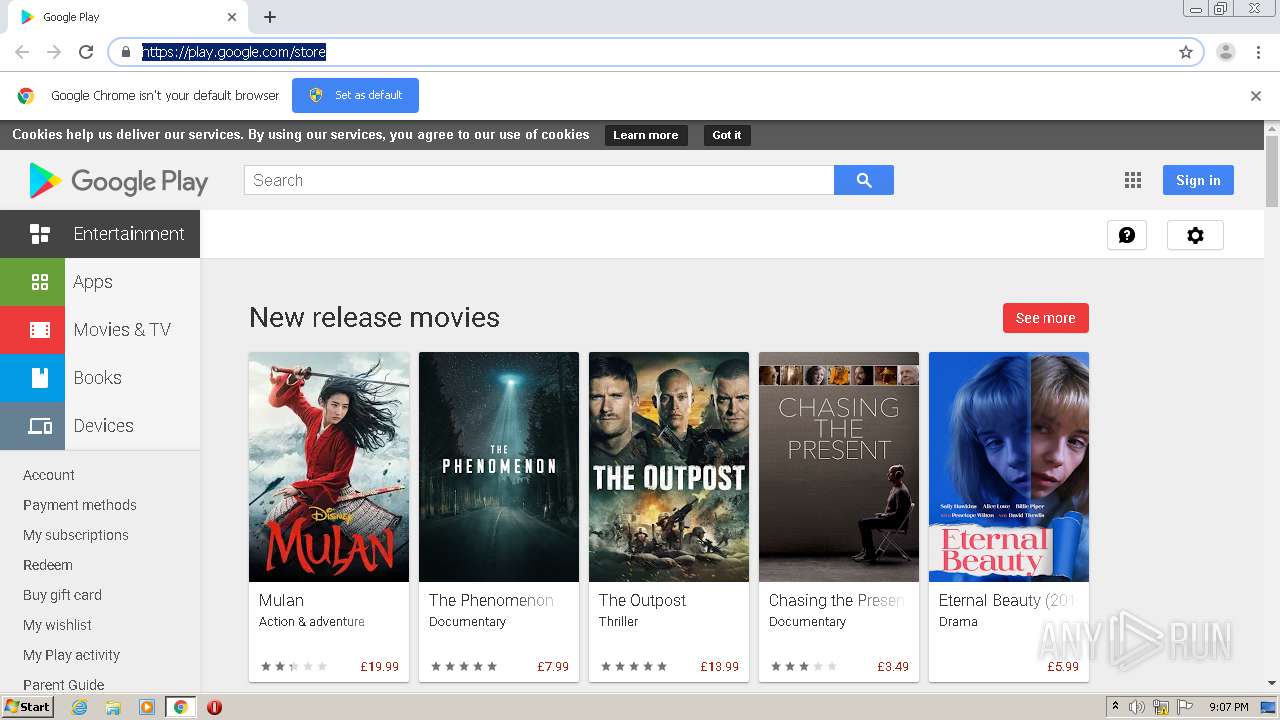Image resolution: width=1280 pixels, height=720 pixels.
Task: Click The Outpost £13.99 price
Action: 719,666
